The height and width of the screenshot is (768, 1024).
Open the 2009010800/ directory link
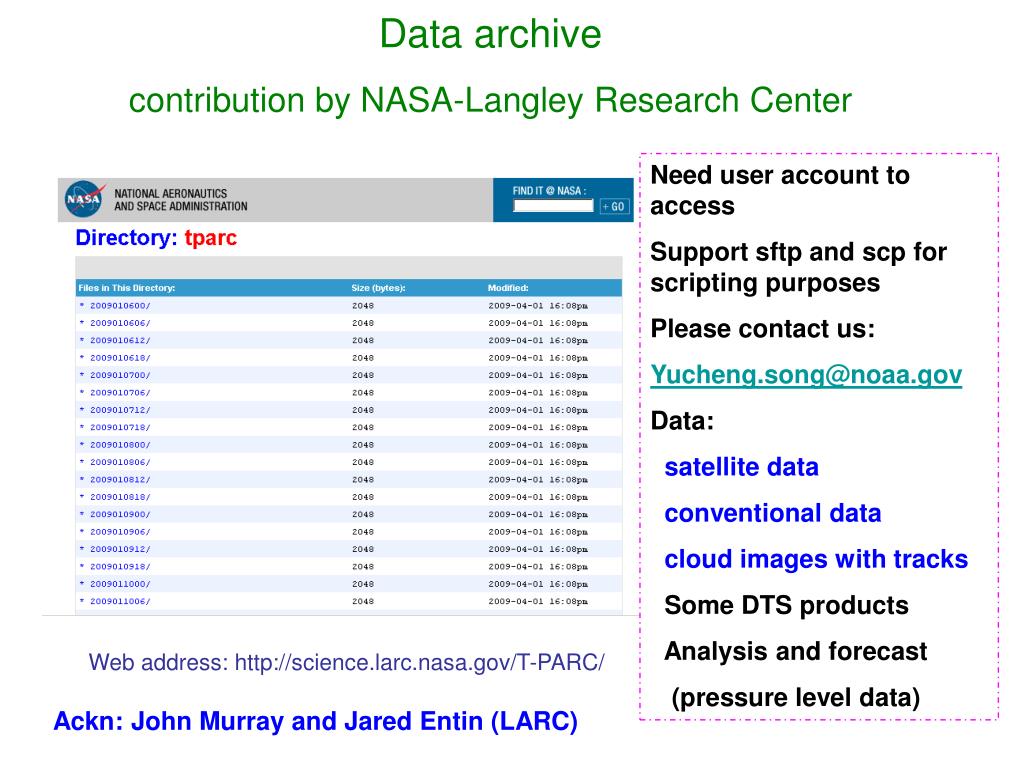click(x=120, y=445)
